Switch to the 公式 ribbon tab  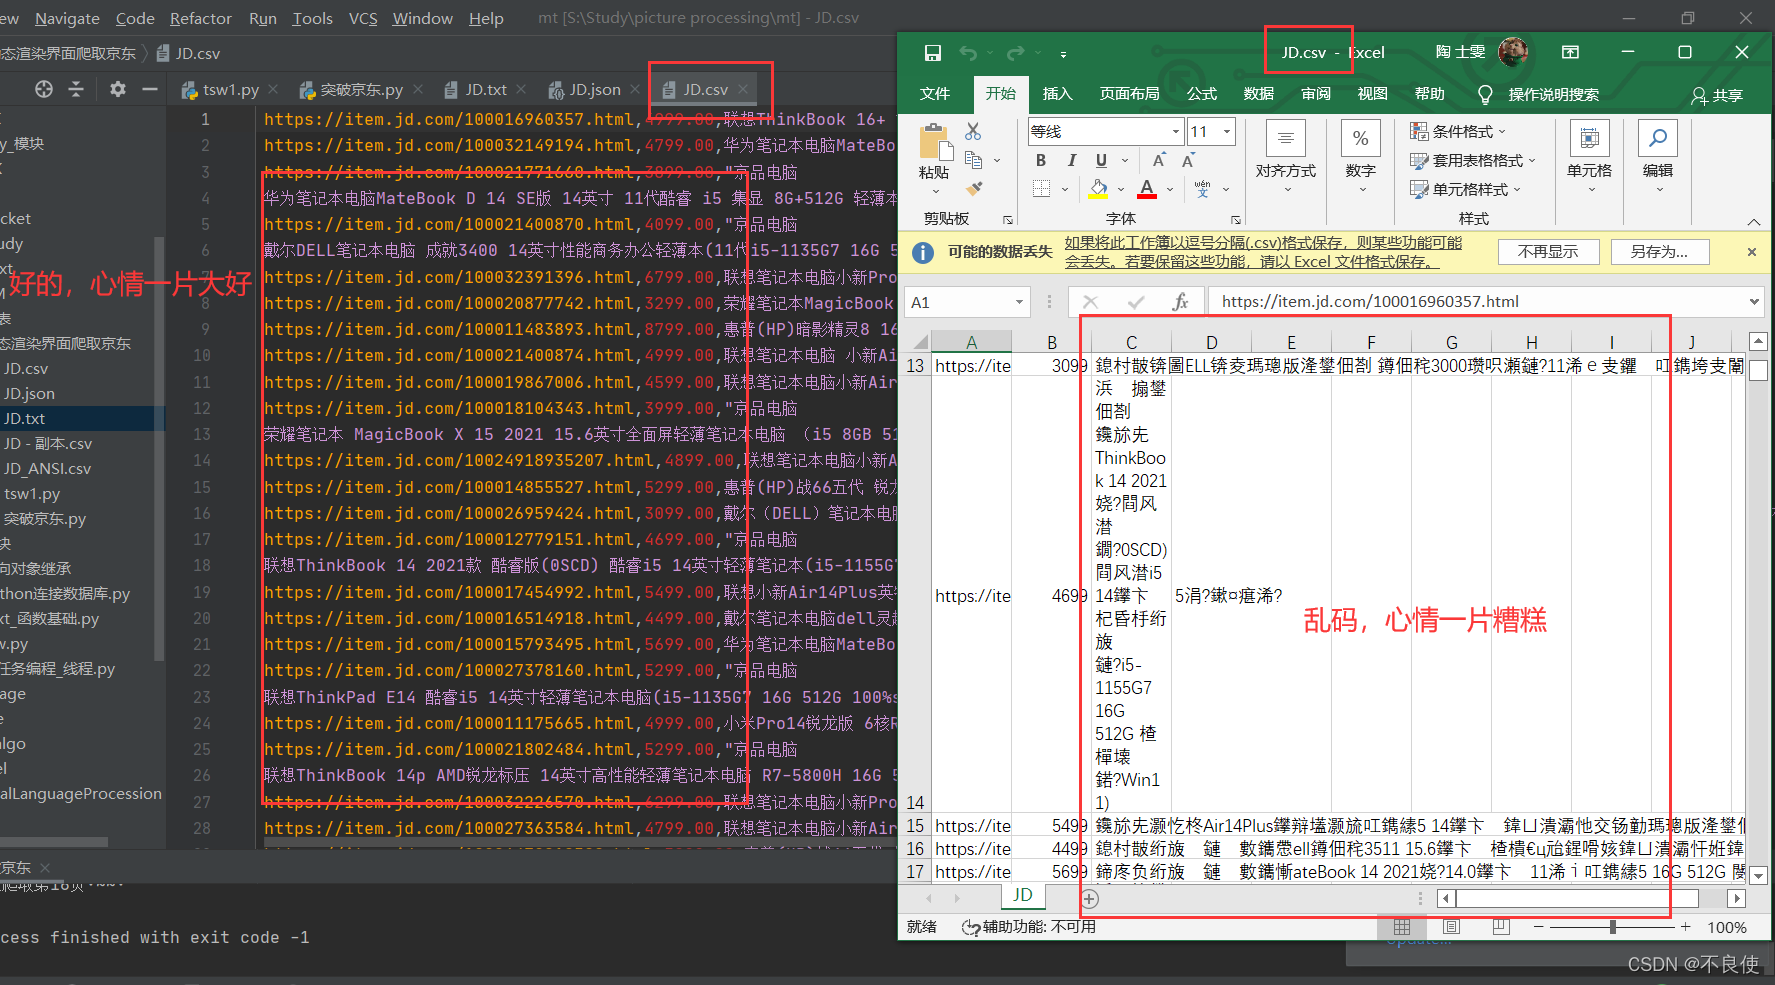coord(1202,94)
